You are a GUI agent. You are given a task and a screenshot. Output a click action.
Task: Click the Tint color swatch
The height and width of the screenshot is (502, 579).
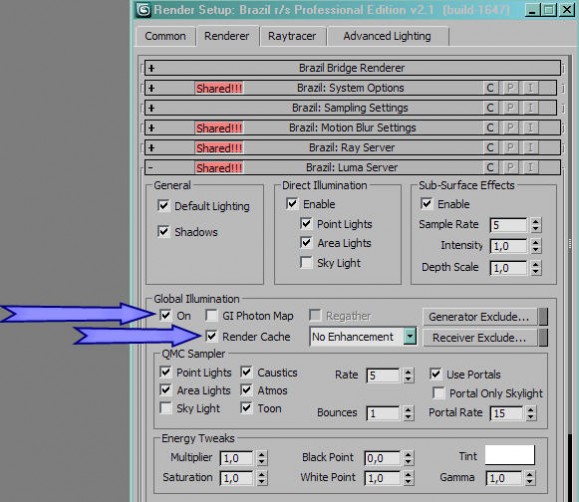(510, 455)
